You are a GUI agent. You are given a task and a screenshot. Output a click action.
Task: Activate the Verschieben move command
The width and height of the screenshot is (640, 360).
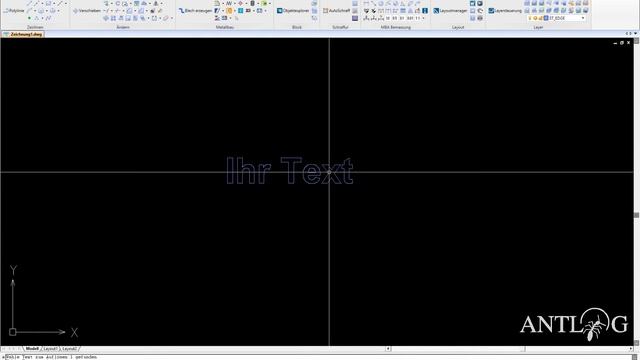coord(87,11)
